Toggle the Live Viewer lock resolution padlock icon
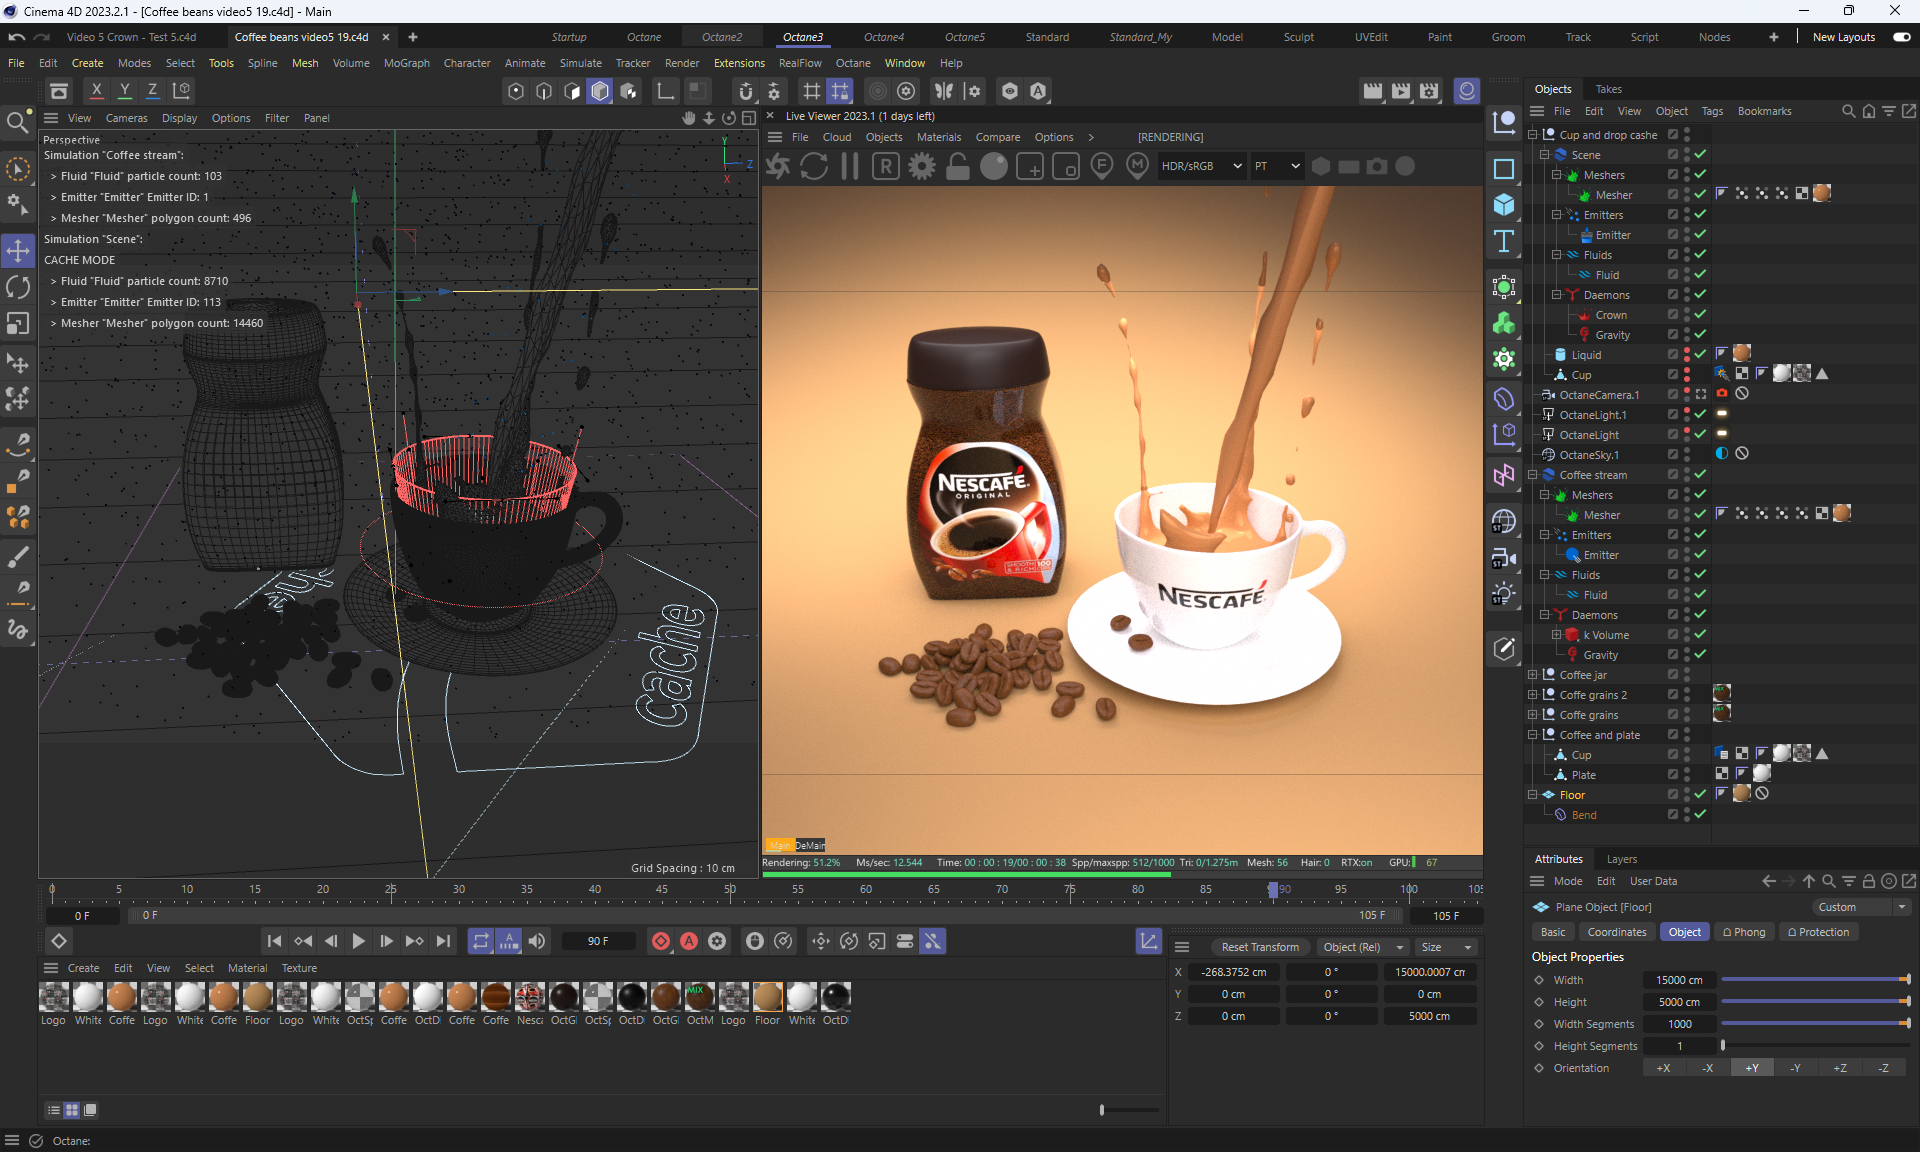The width and height of the screenshot is (1920, 1152). (958, 166)
